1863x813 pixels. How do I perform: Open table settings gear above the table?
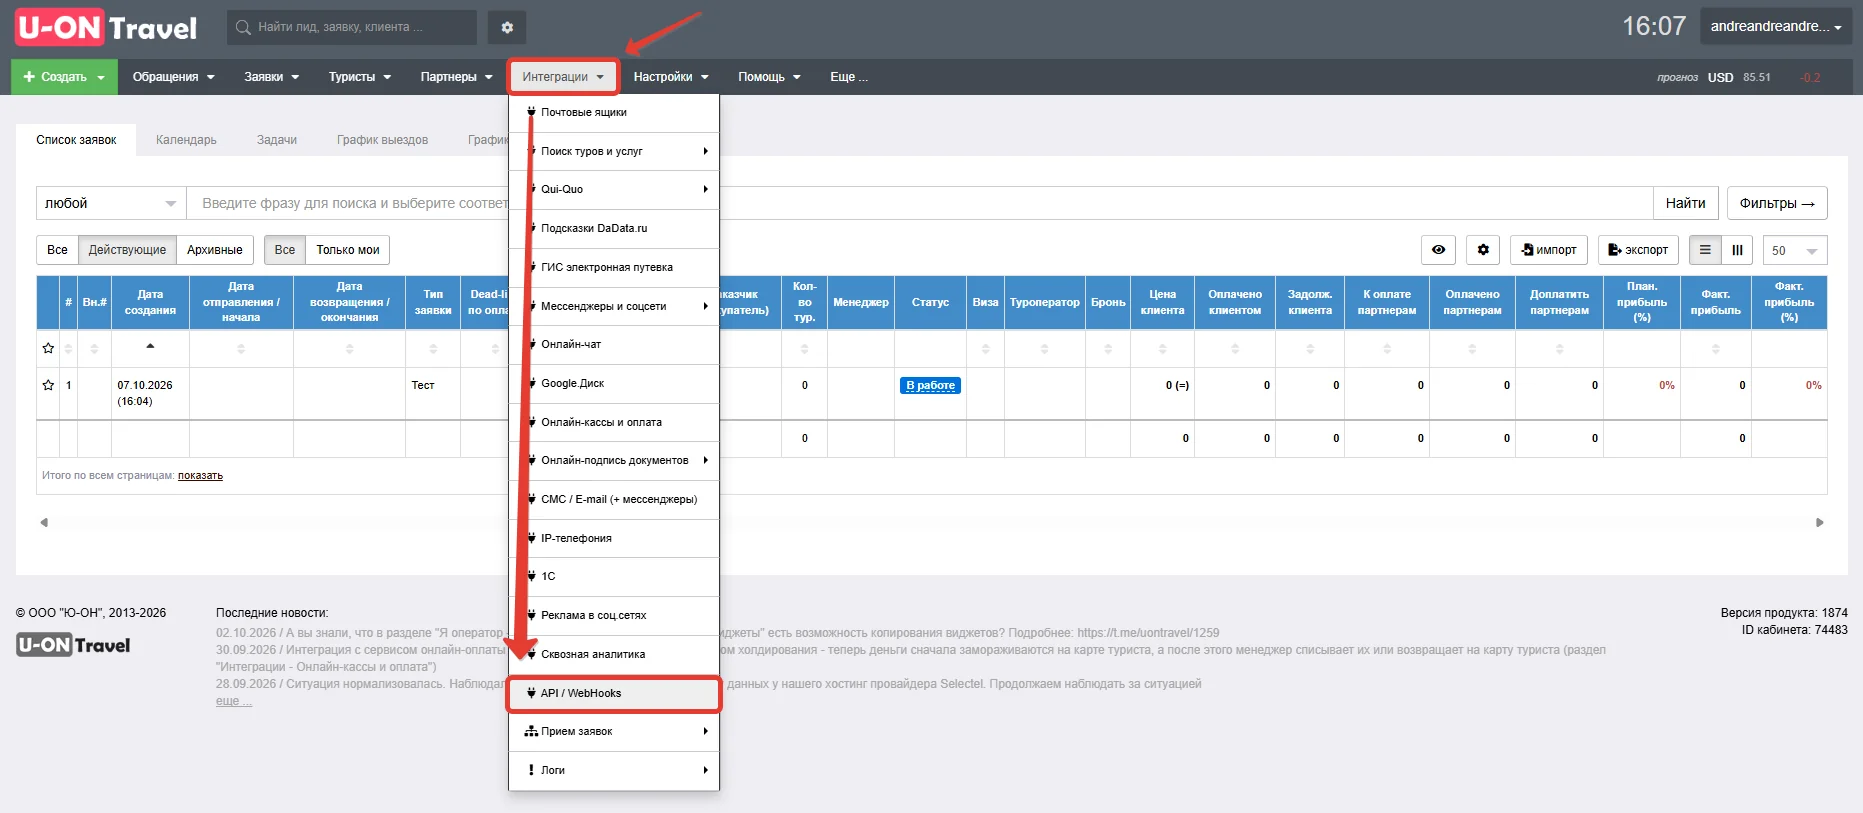tap(1483, 250)
